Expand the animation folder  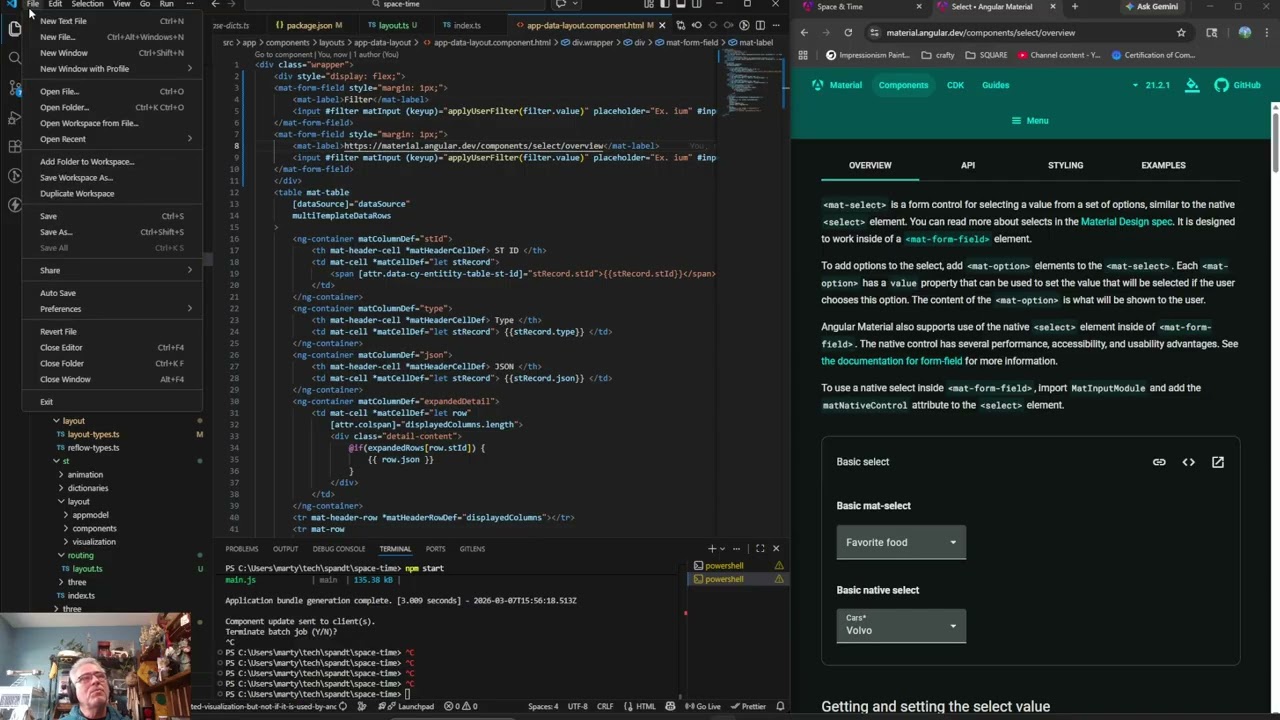[85, 475]
